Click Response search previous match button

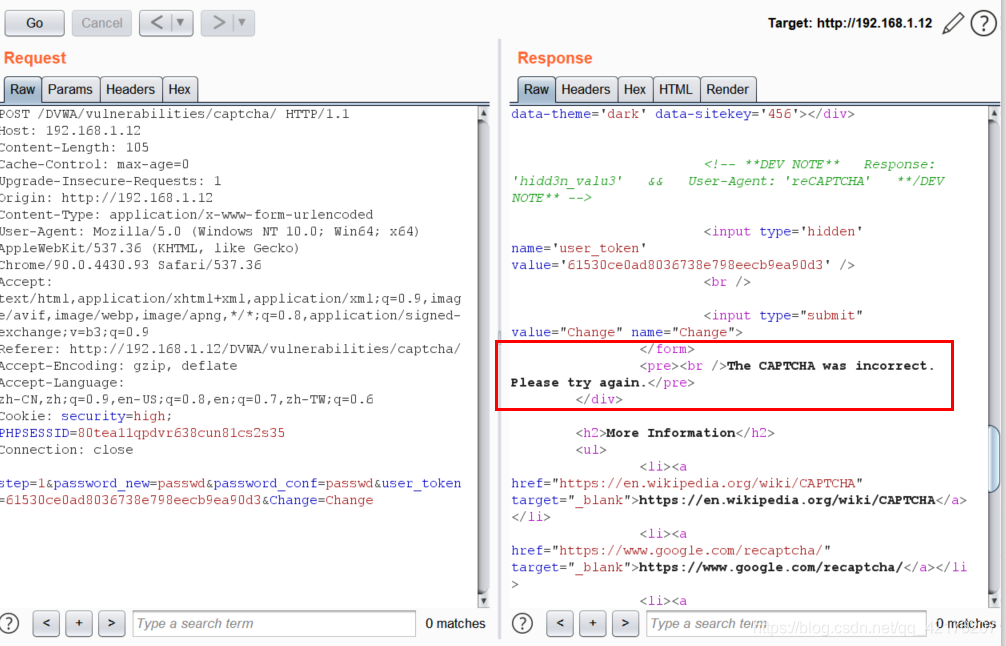(x=560, y=623)
